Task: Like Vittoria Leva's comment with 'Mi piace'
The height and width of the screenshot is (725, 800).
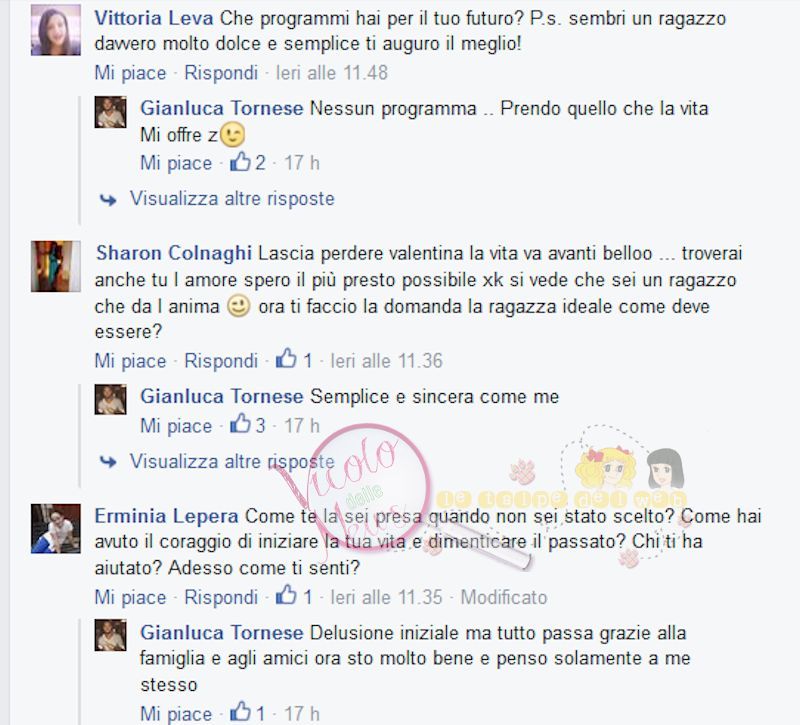Action: (x=130, y=73)
